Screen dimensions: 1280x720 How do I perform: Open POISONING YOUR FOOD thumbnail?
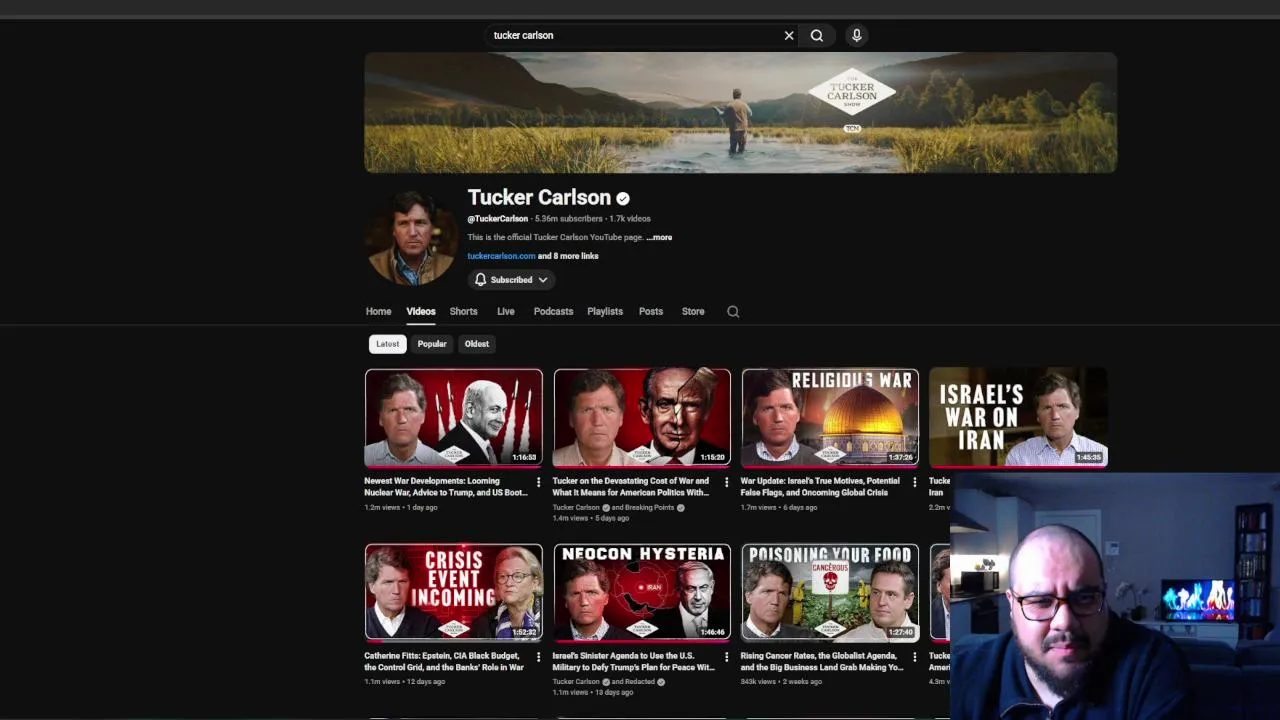click(x=830, y=592)
